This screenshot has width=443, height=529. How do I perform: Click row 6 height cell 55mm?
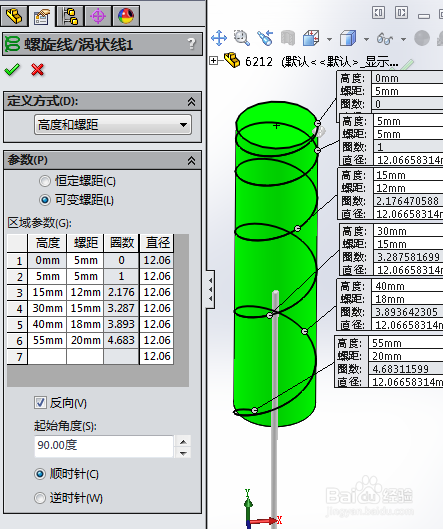tap(47, 340)
